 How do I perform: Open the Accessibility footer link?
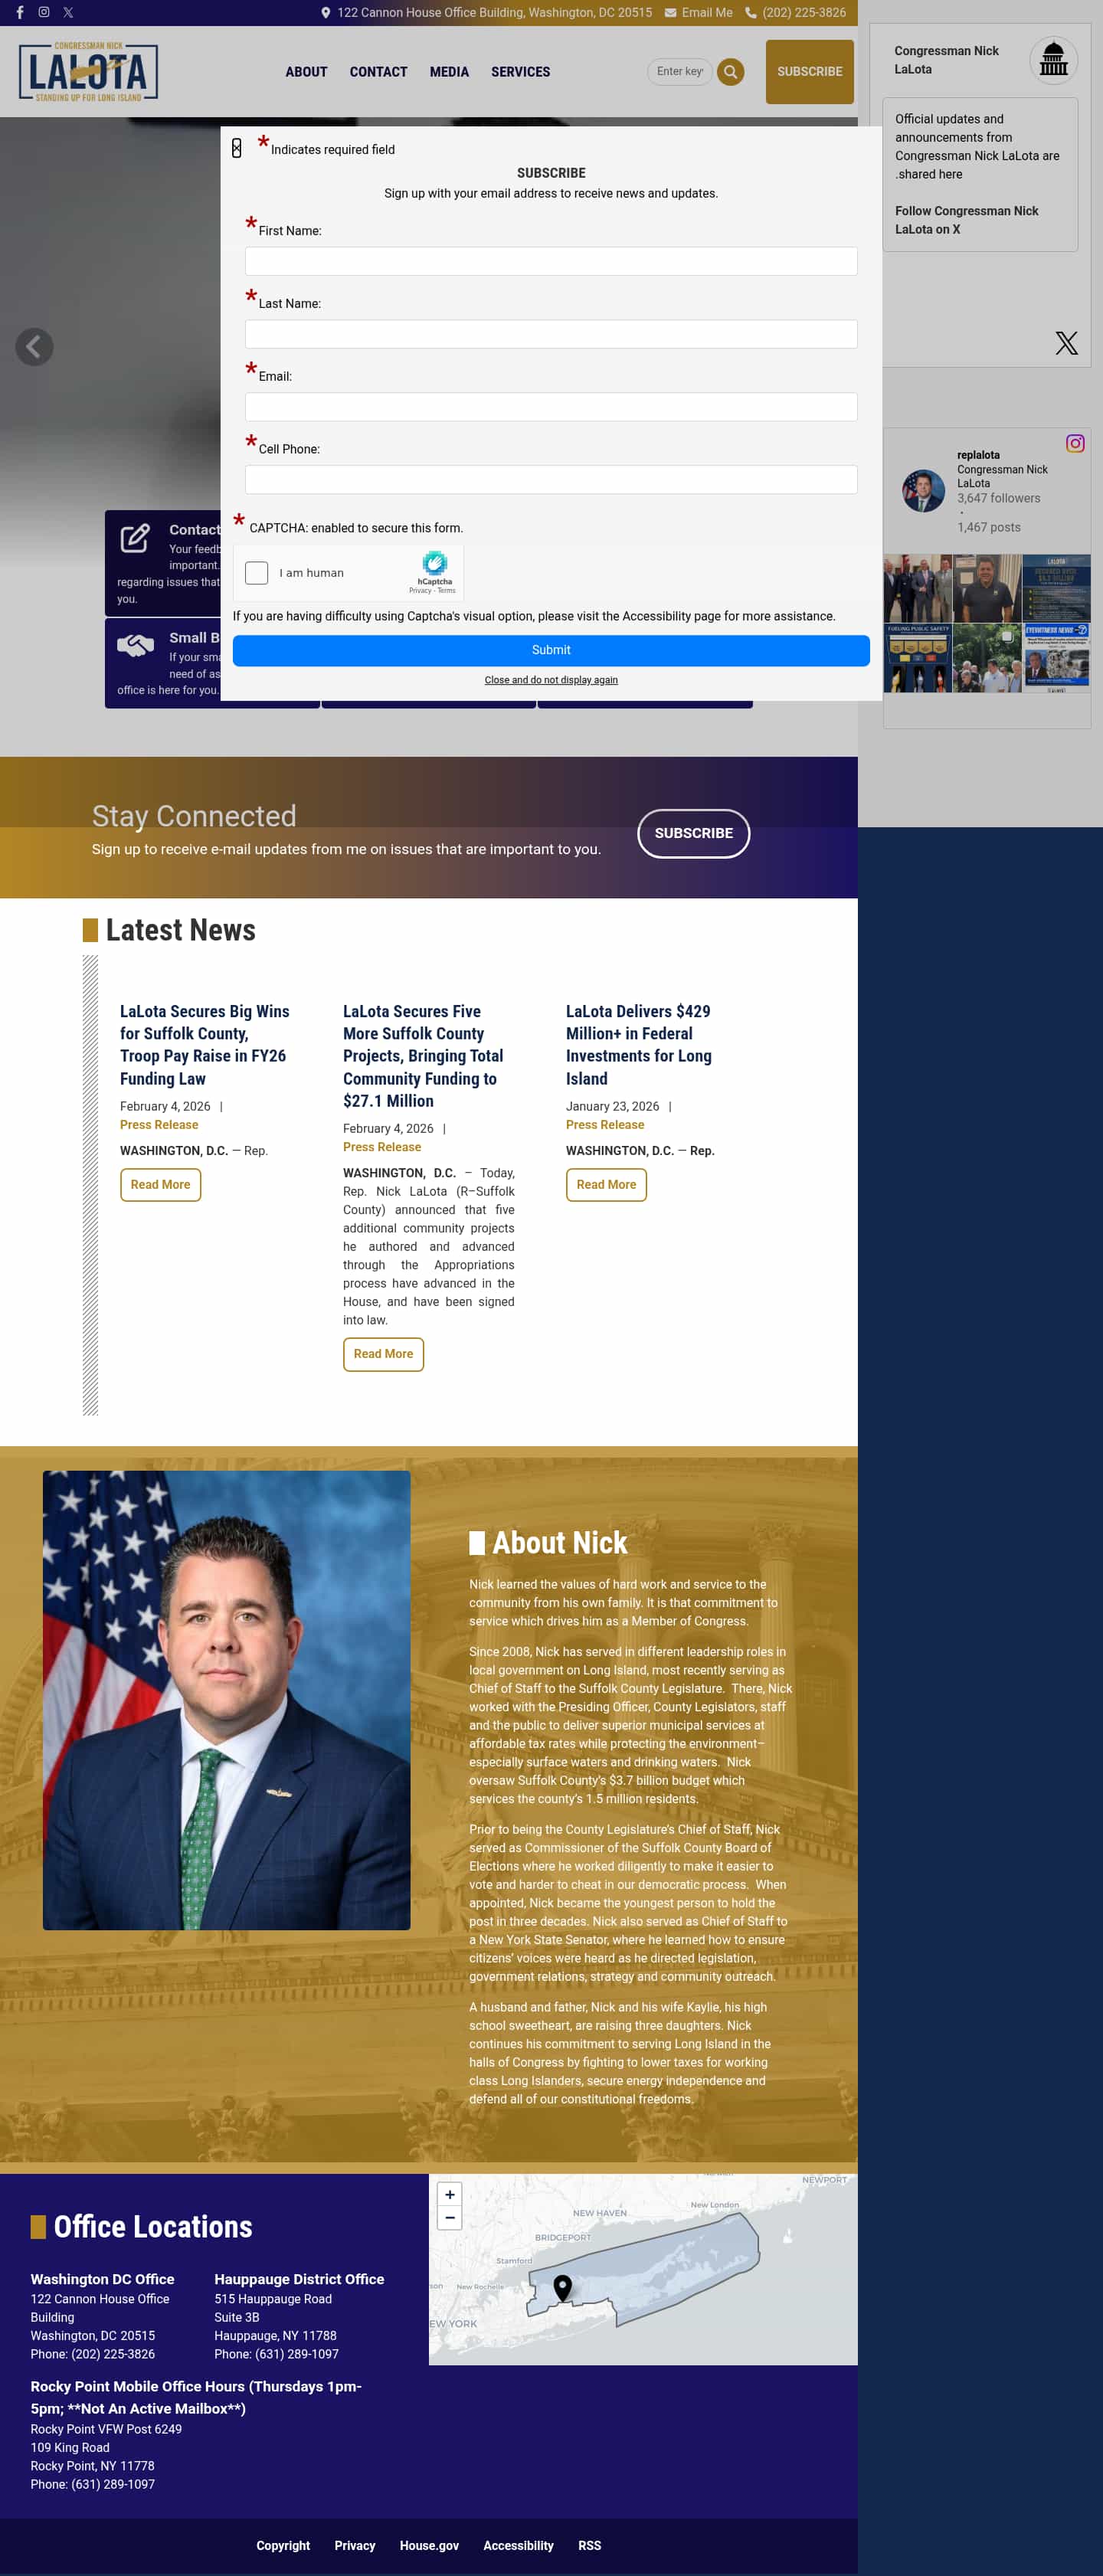click(518, 2545)
